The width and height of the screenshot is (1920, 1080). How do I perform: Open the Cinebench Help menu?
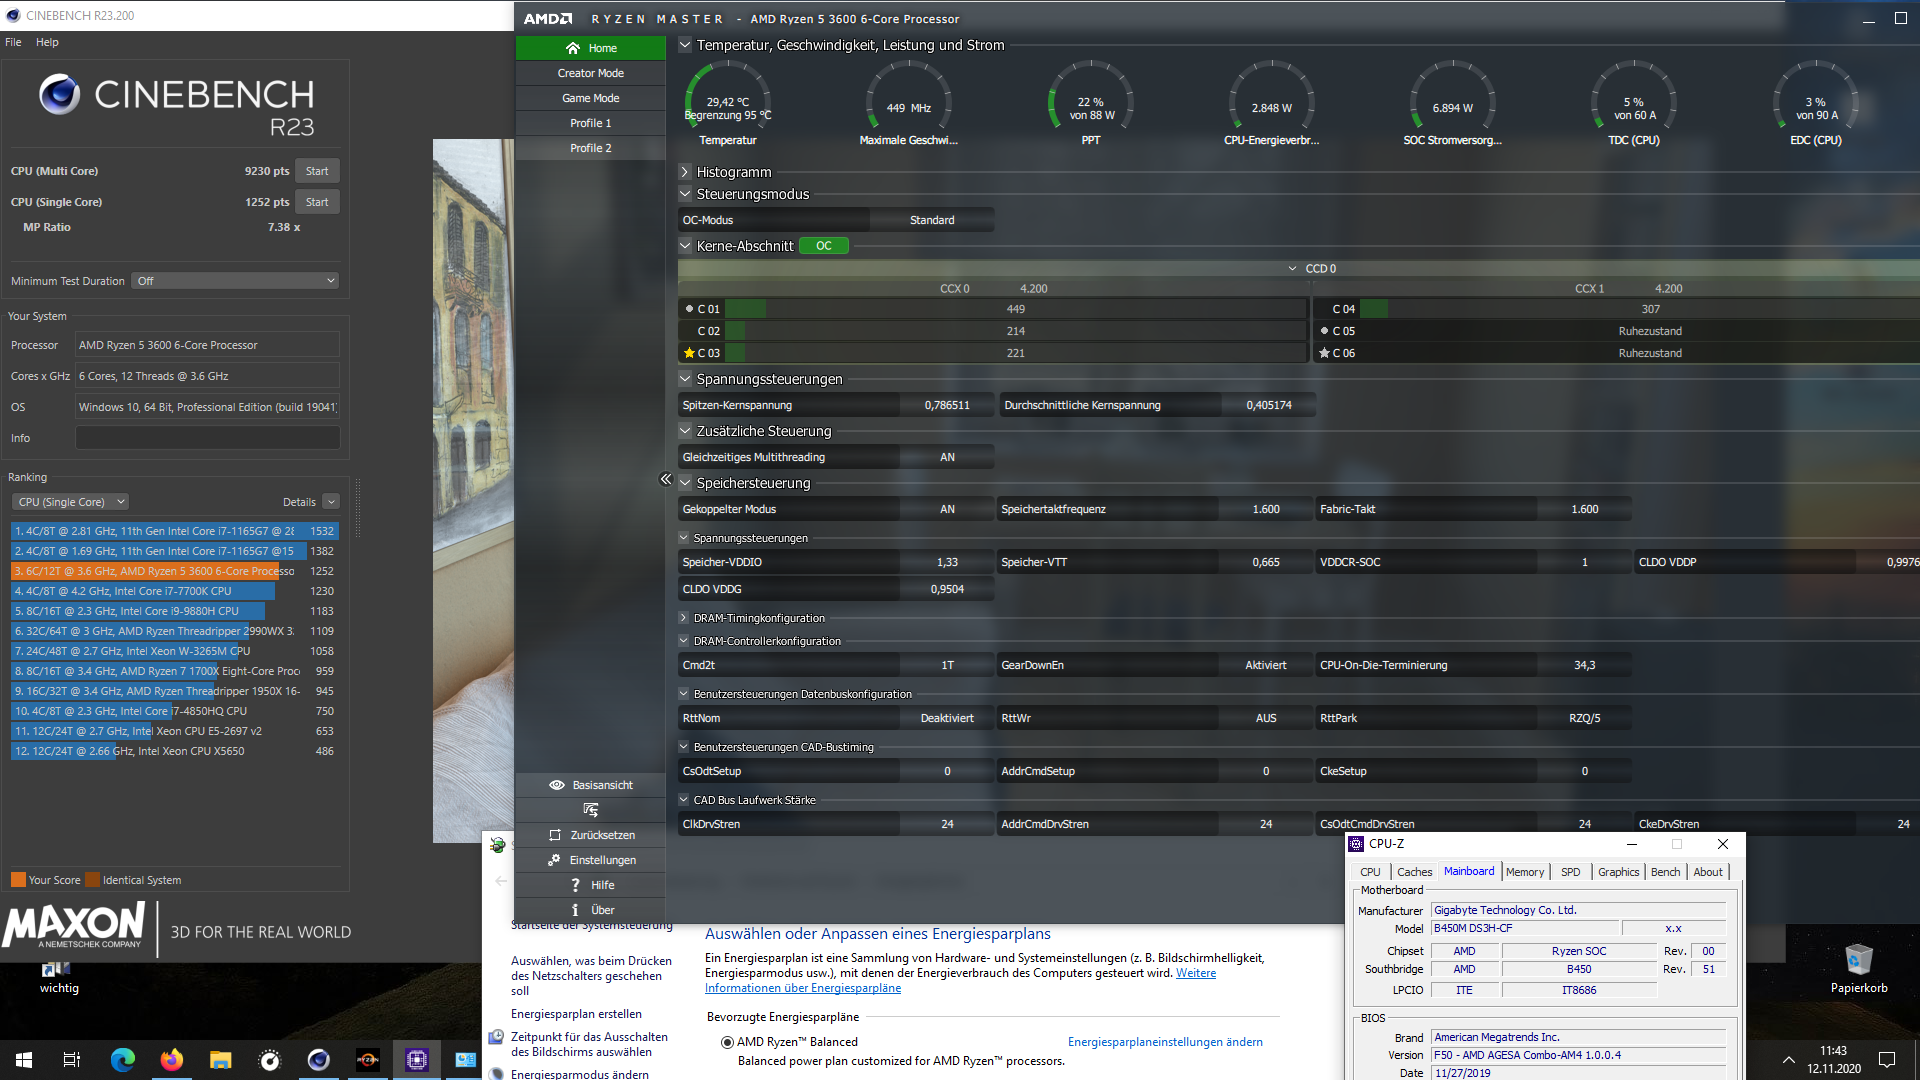click(47, 42)
